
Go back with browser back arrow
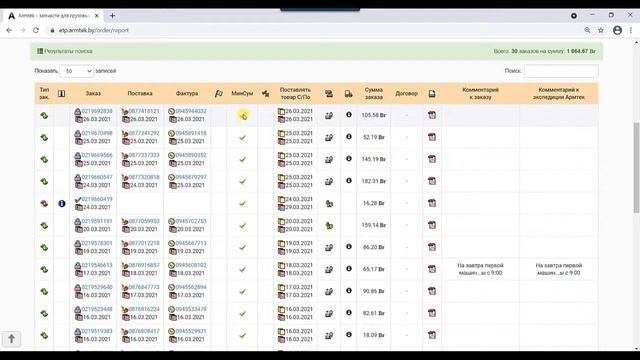coord(9,30)
